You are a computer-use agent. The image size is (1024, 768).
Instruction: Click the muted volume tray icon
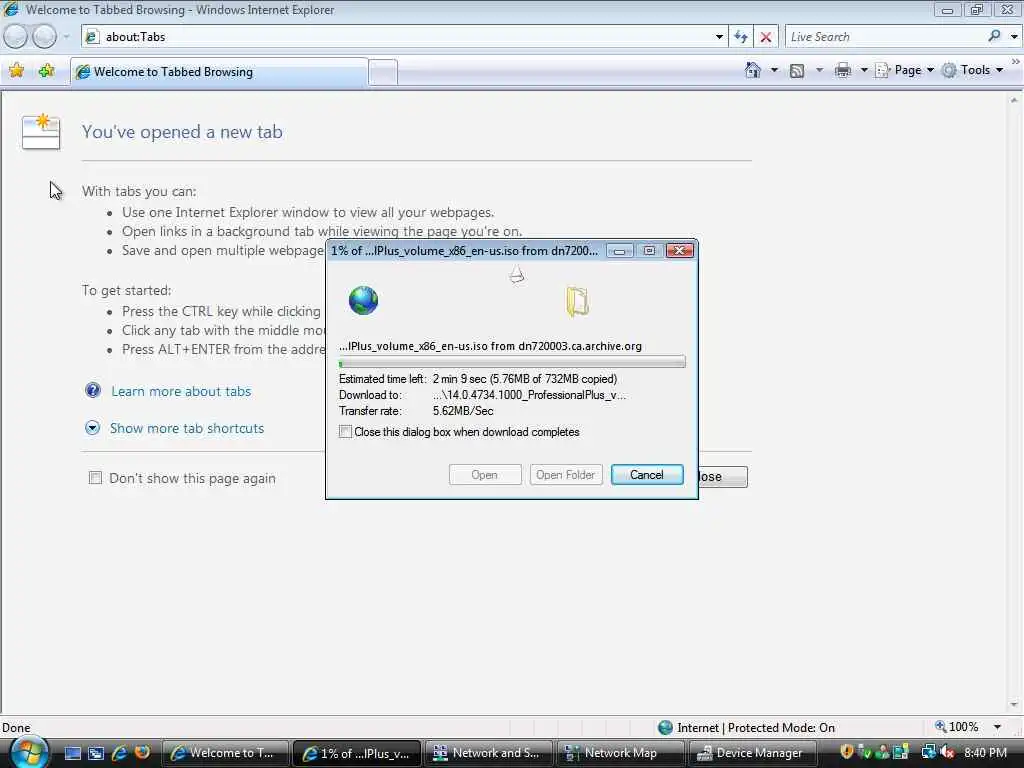947,753
